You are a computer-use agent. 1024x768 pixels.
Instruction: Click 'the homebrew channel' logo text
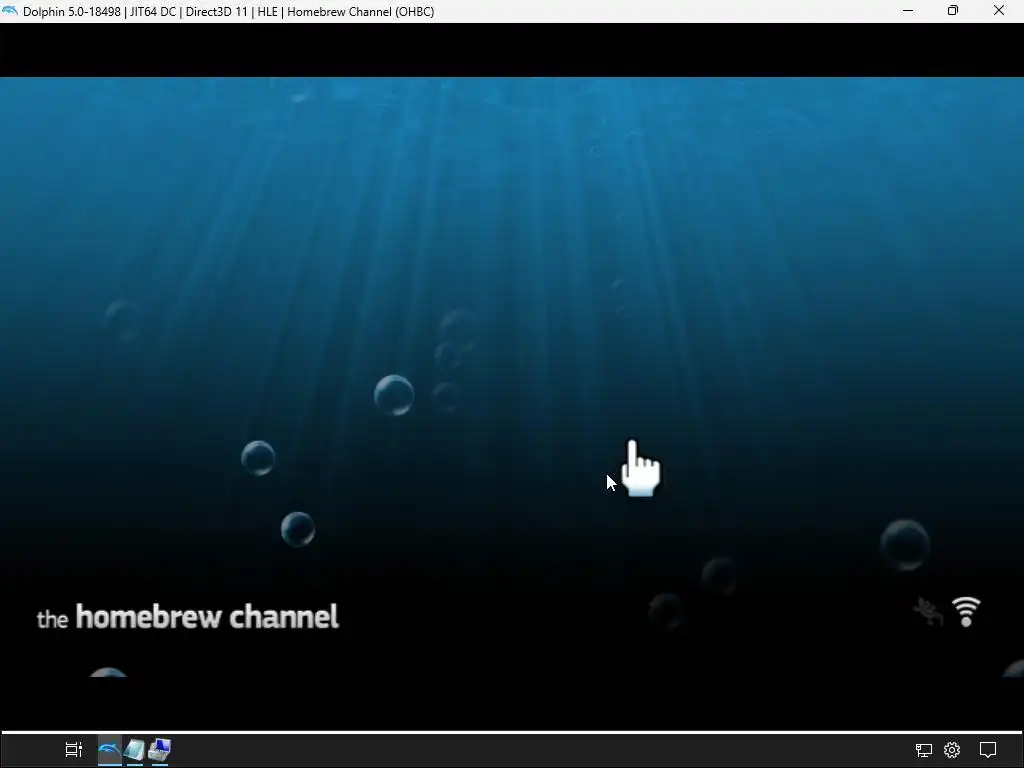pyautogui.click(x=188, y=616)
